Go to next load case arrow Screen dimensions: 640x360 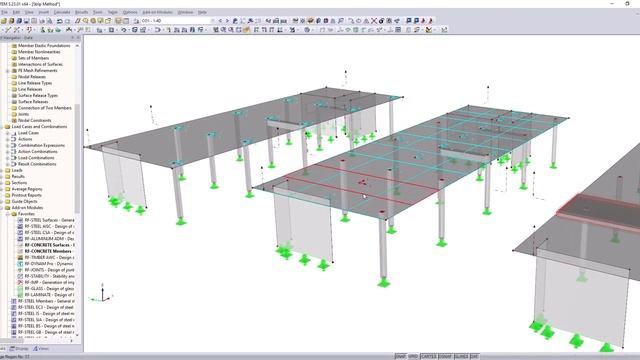(x=227, y=20)
